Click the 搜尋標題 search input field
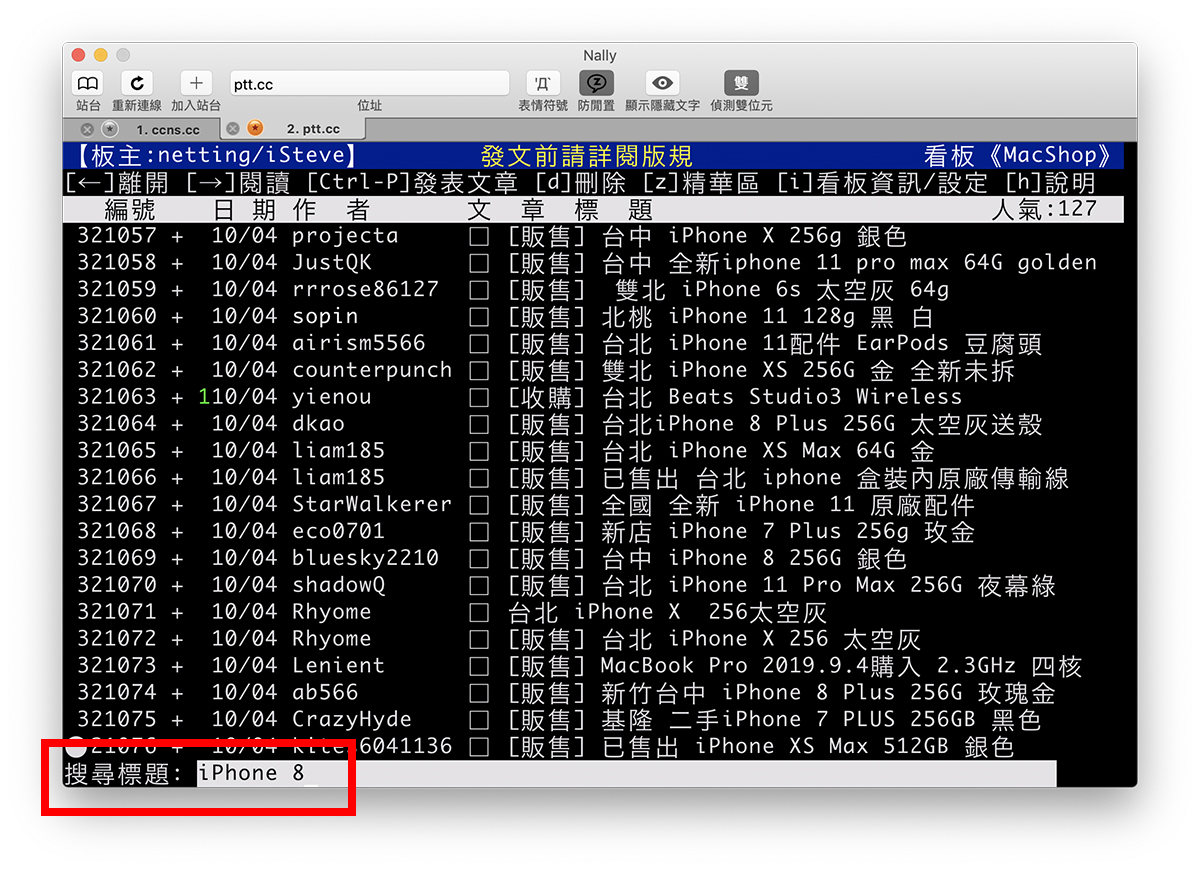1200x870 pixels. (626, 773)
